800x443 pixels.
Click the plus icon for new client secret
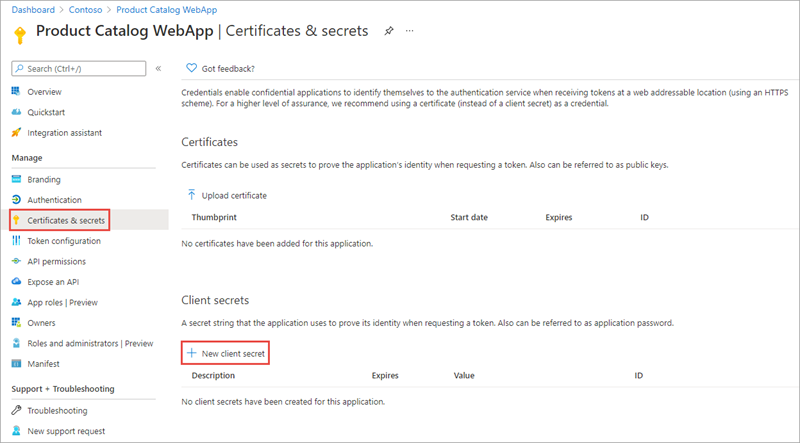[x=191, y=353]
